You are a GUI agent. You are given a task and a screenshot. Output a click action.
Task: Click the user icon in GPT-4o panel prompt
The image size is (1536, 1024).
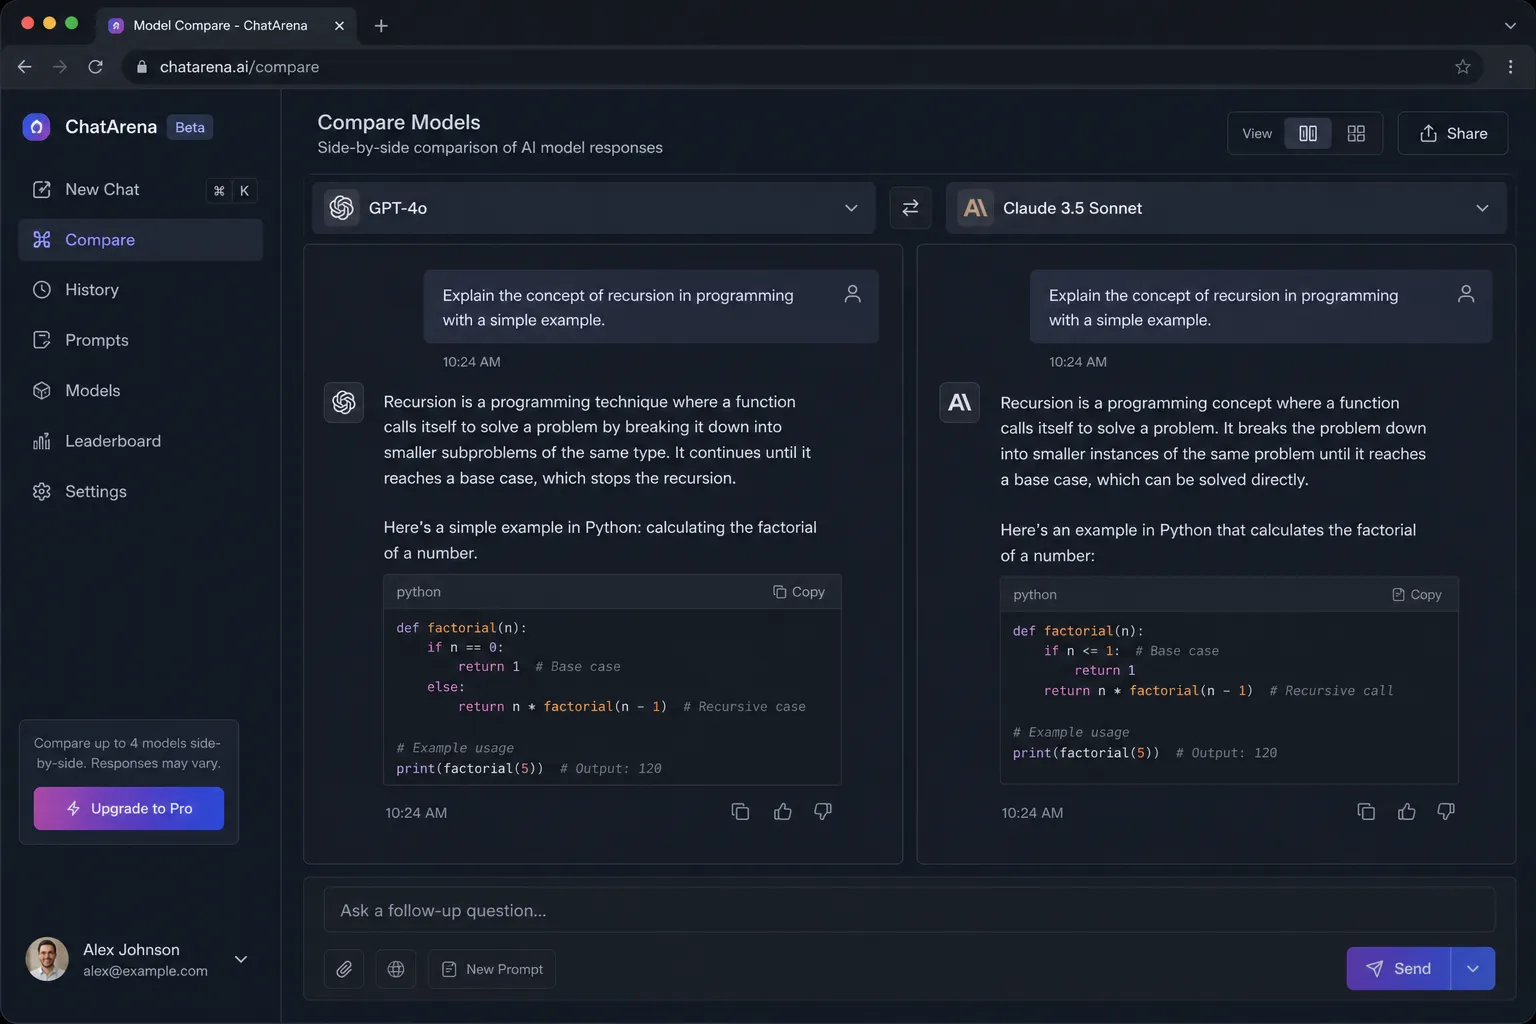click(852, 294)
